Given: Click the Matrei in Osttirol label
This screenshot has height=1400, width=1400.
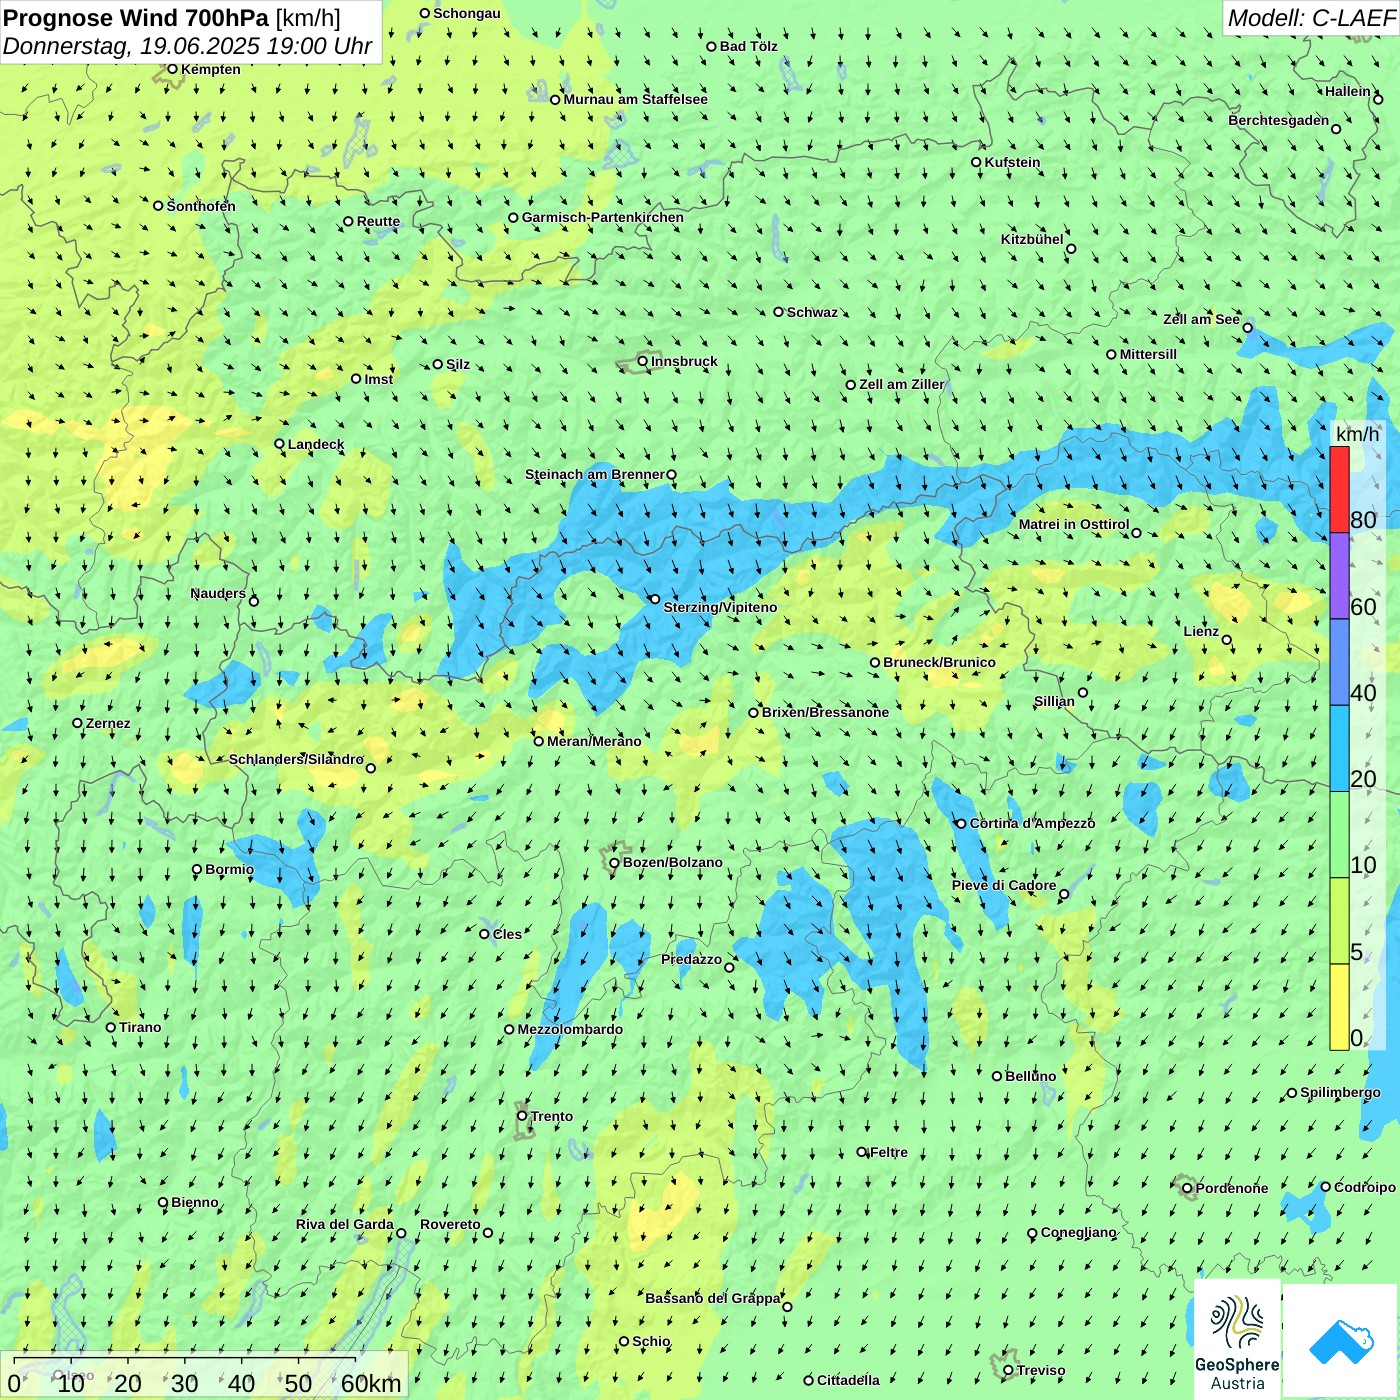Looking at the screenshot, I should click(1074, 524).
